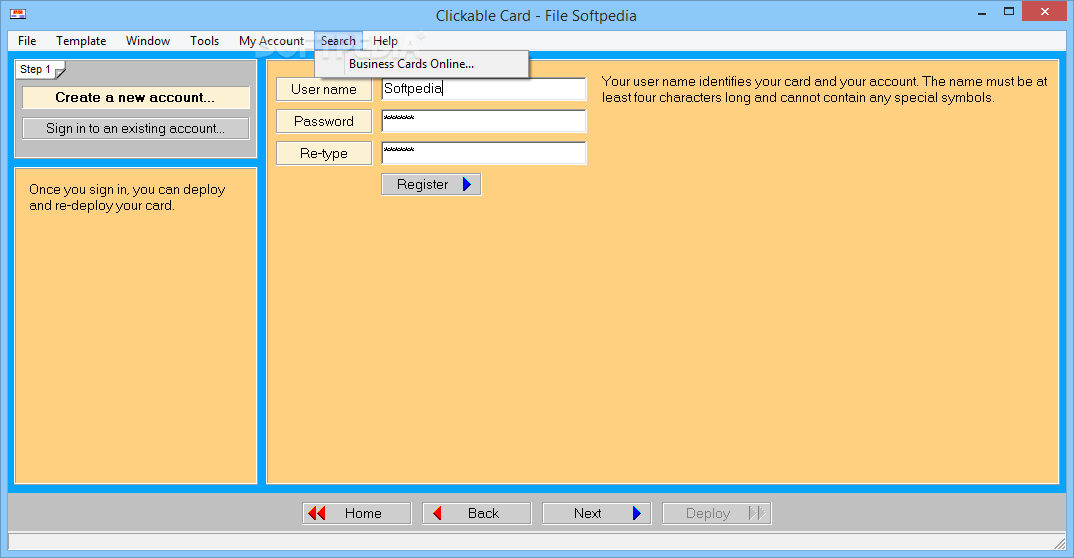Maximize the Clickable Card window
This screenshot has height=558, width=1074.
[1009, 12]
